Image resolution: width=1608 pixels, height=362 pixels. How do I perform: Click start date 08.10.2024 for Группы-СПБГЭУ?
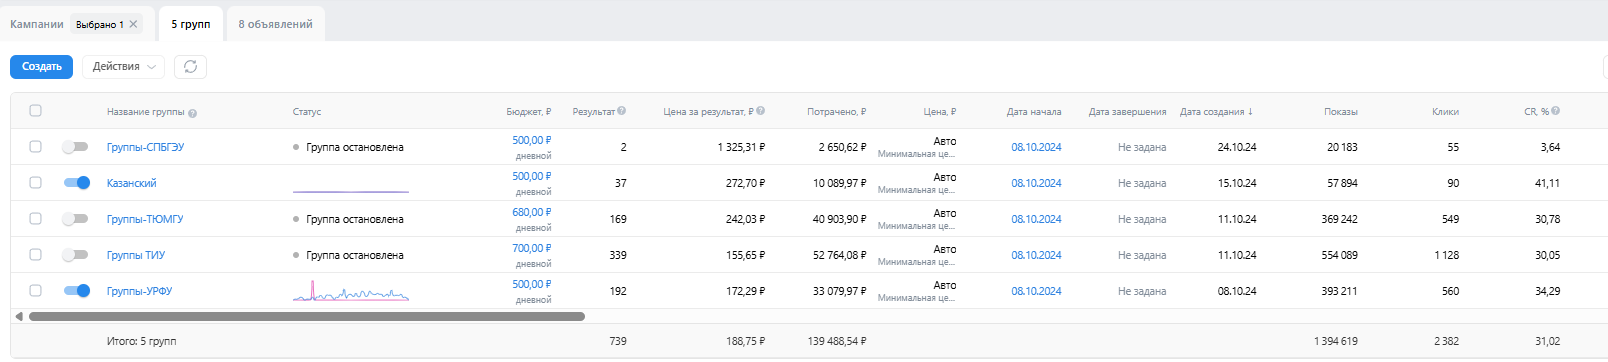coord(1036,147)
